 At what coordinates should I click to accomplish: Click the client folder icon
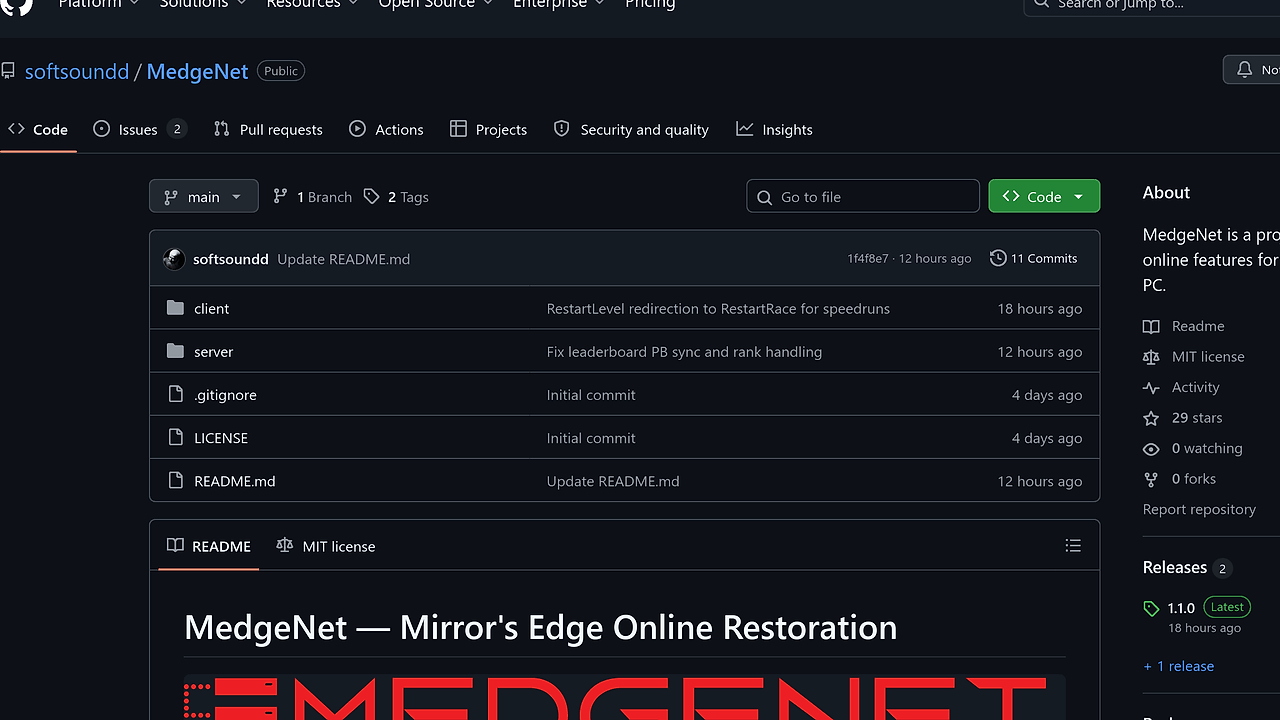pyautogui.click(x=176, y=308)
